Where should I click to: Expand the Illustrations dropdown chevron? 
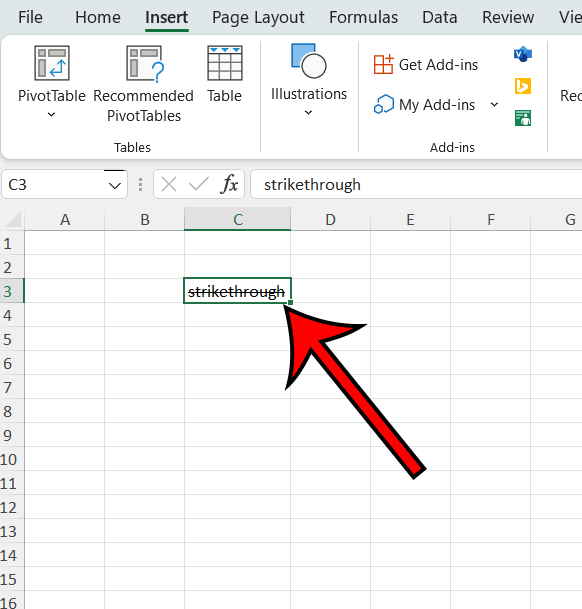(308, 113)
